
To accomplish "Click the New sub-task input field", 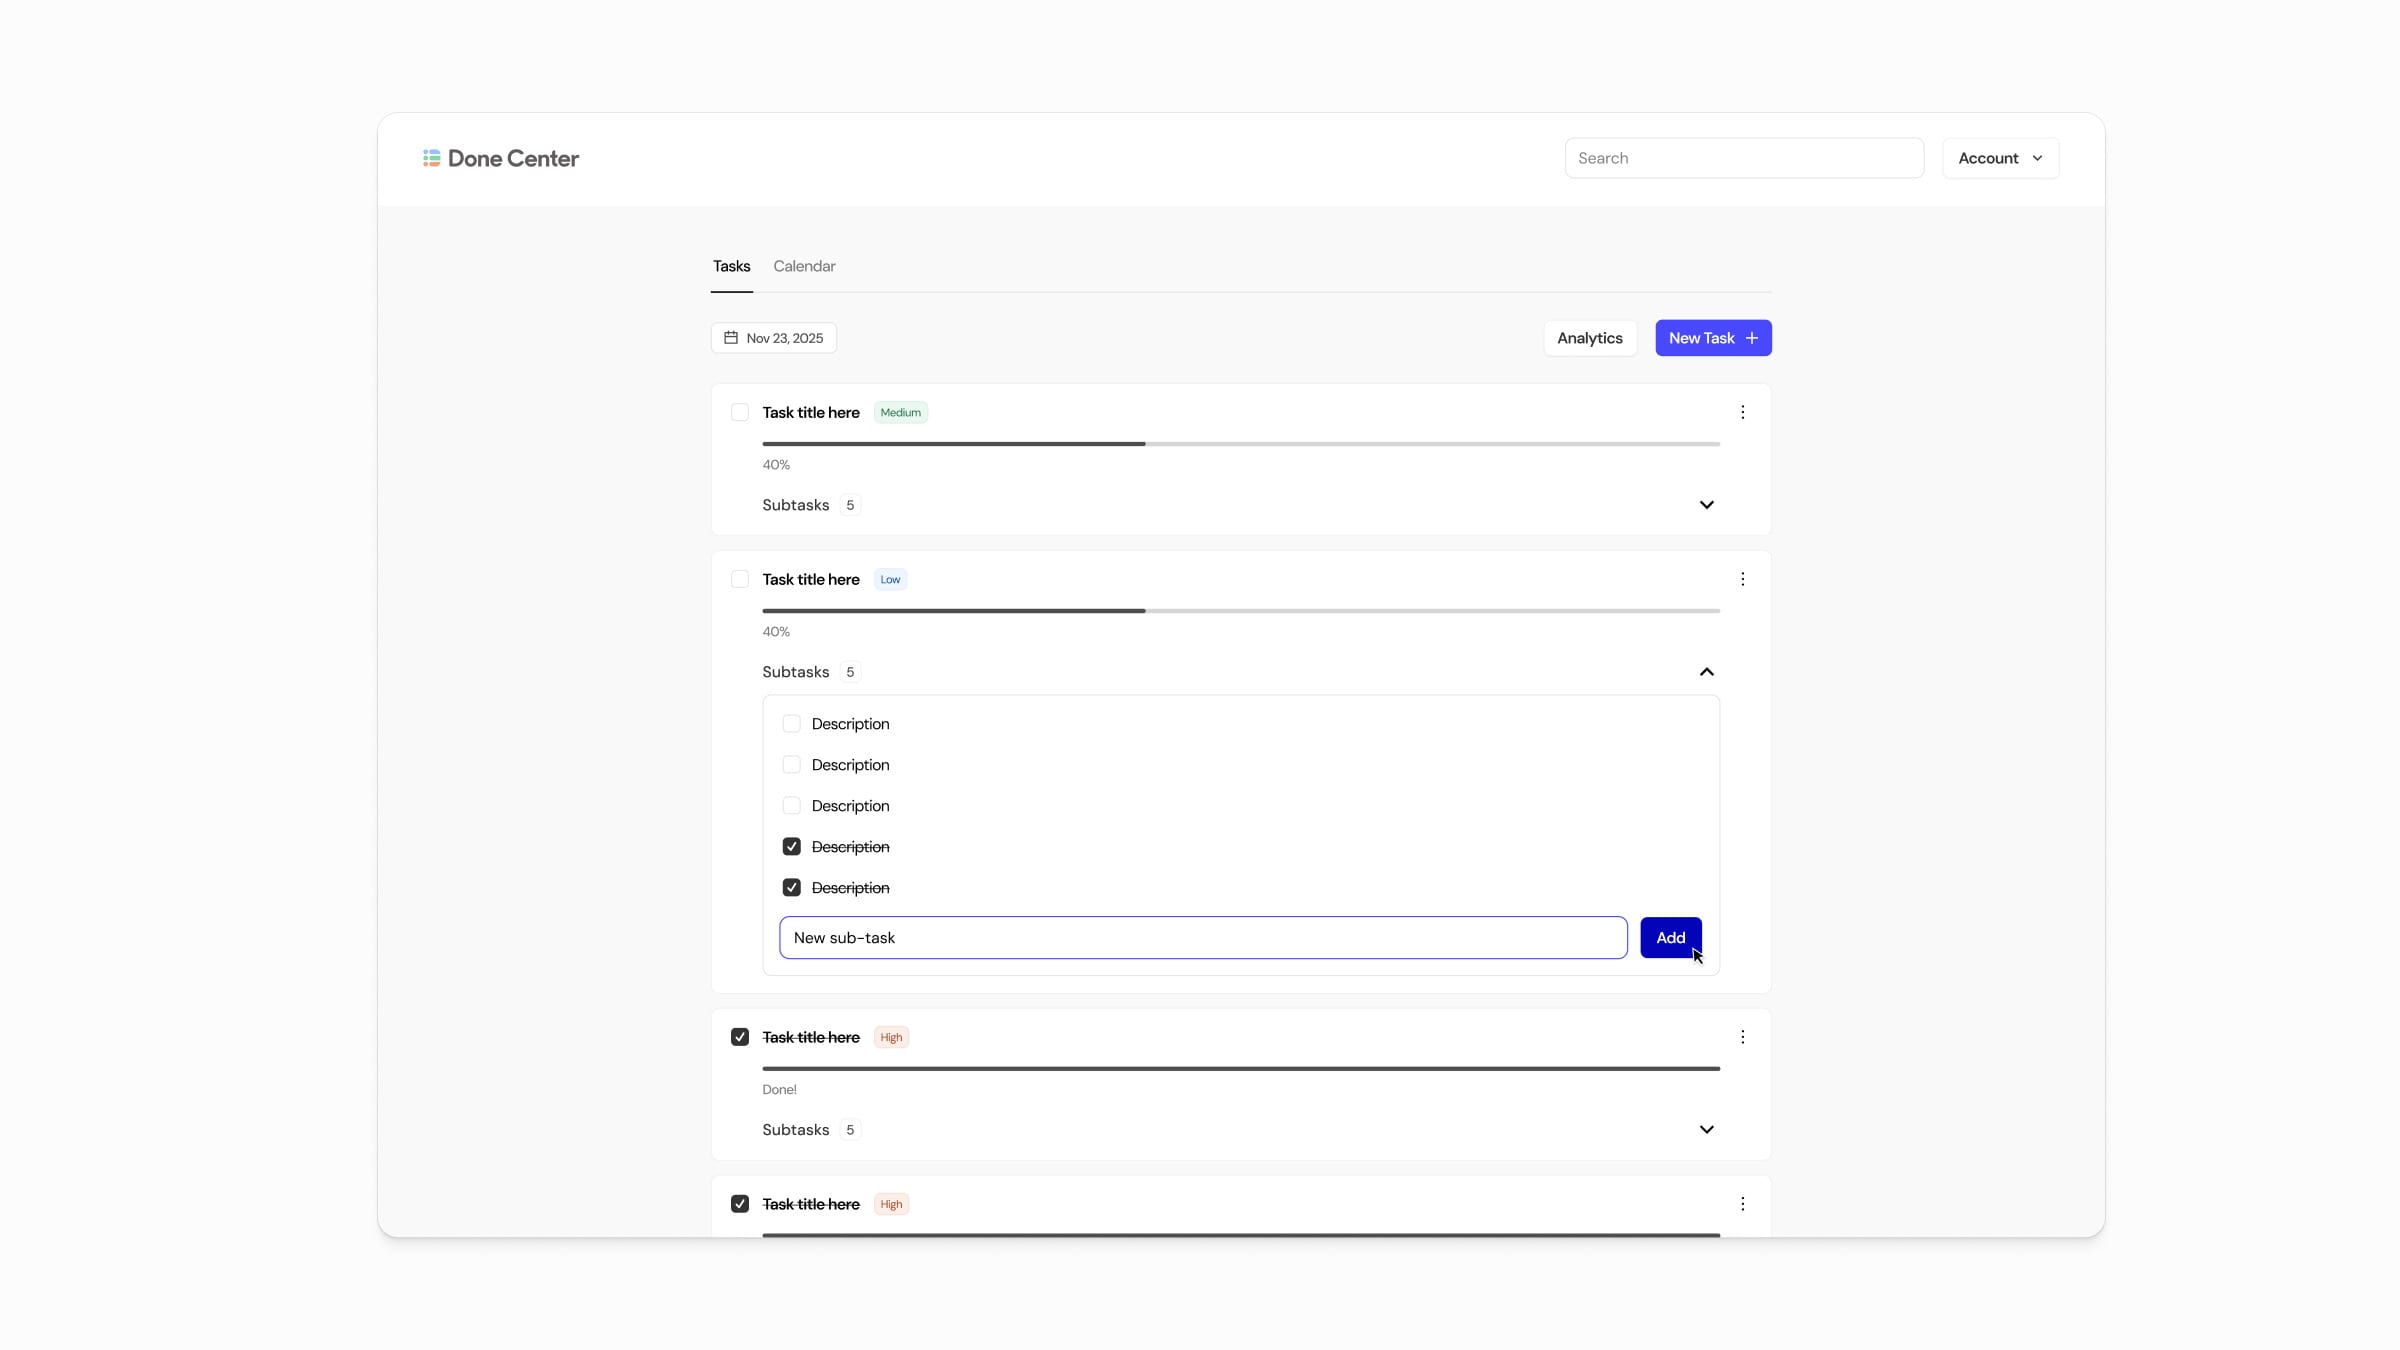I will (x=1203, y=938).
